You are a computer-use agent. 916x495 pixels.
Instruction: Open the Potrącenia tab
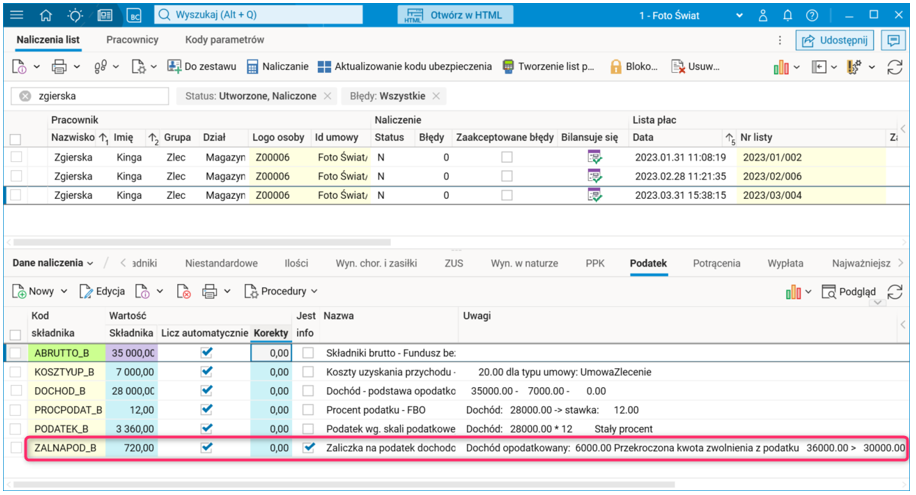click(717, 263)
